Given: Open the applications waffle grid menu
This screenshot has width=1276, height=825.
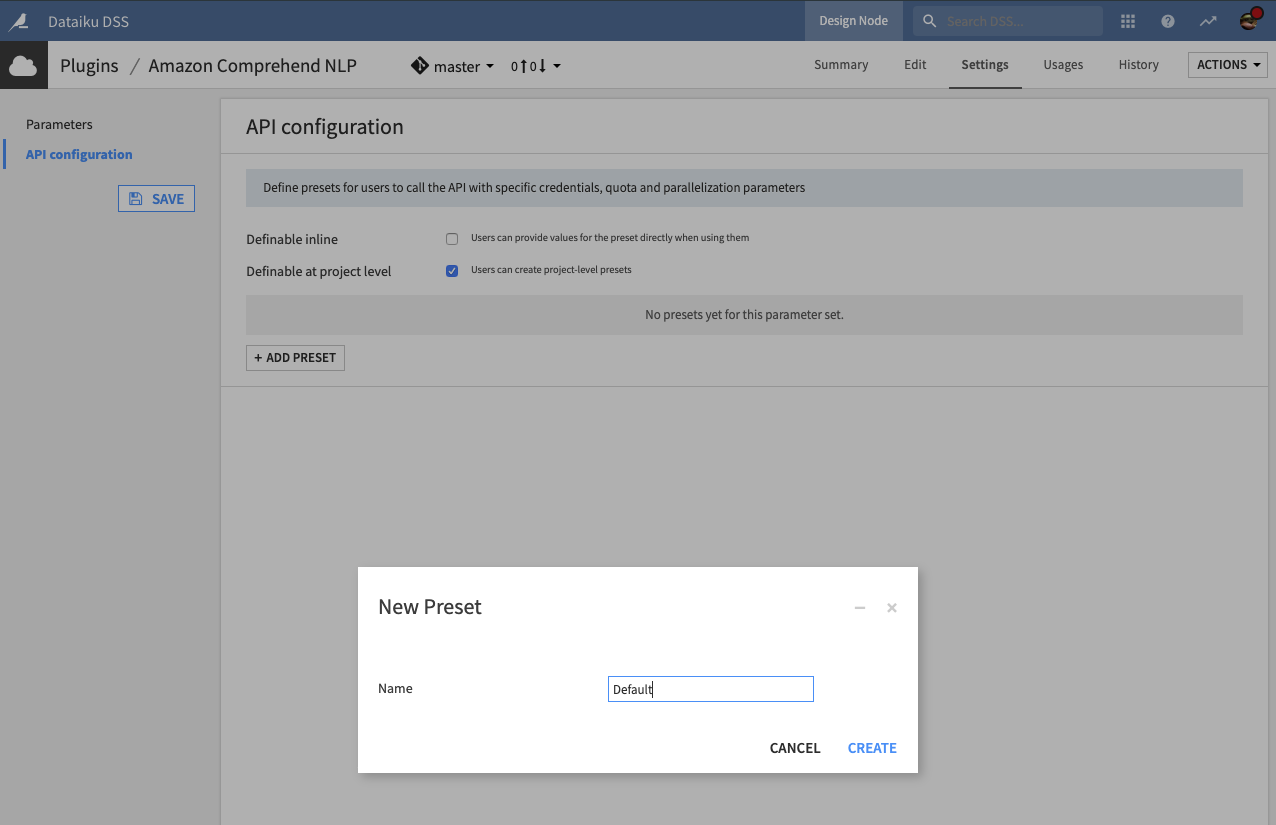Looking at the screenshot, I should coord(1128,20).
